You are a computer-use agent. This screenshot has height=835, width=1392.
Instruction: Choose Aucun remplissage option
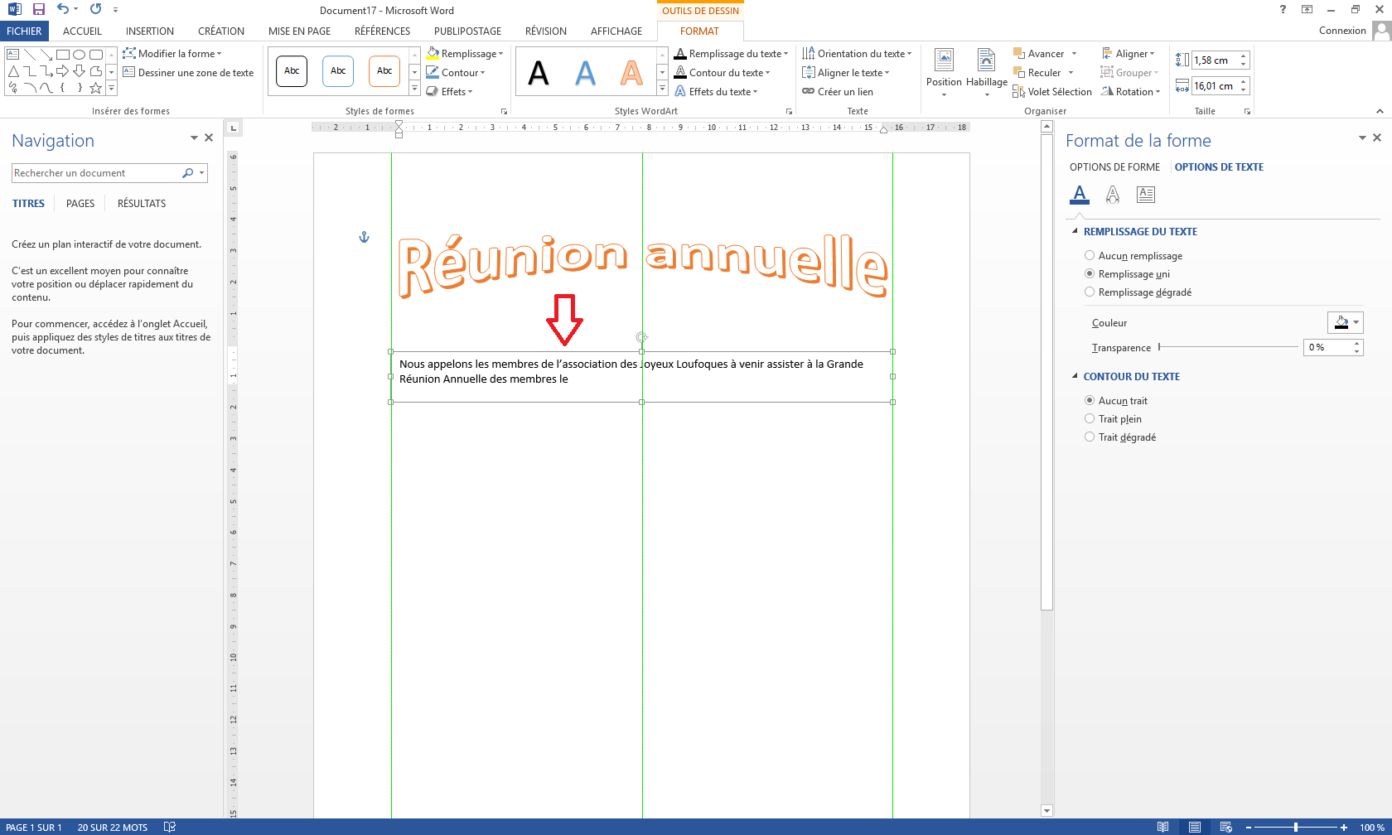1090,255
